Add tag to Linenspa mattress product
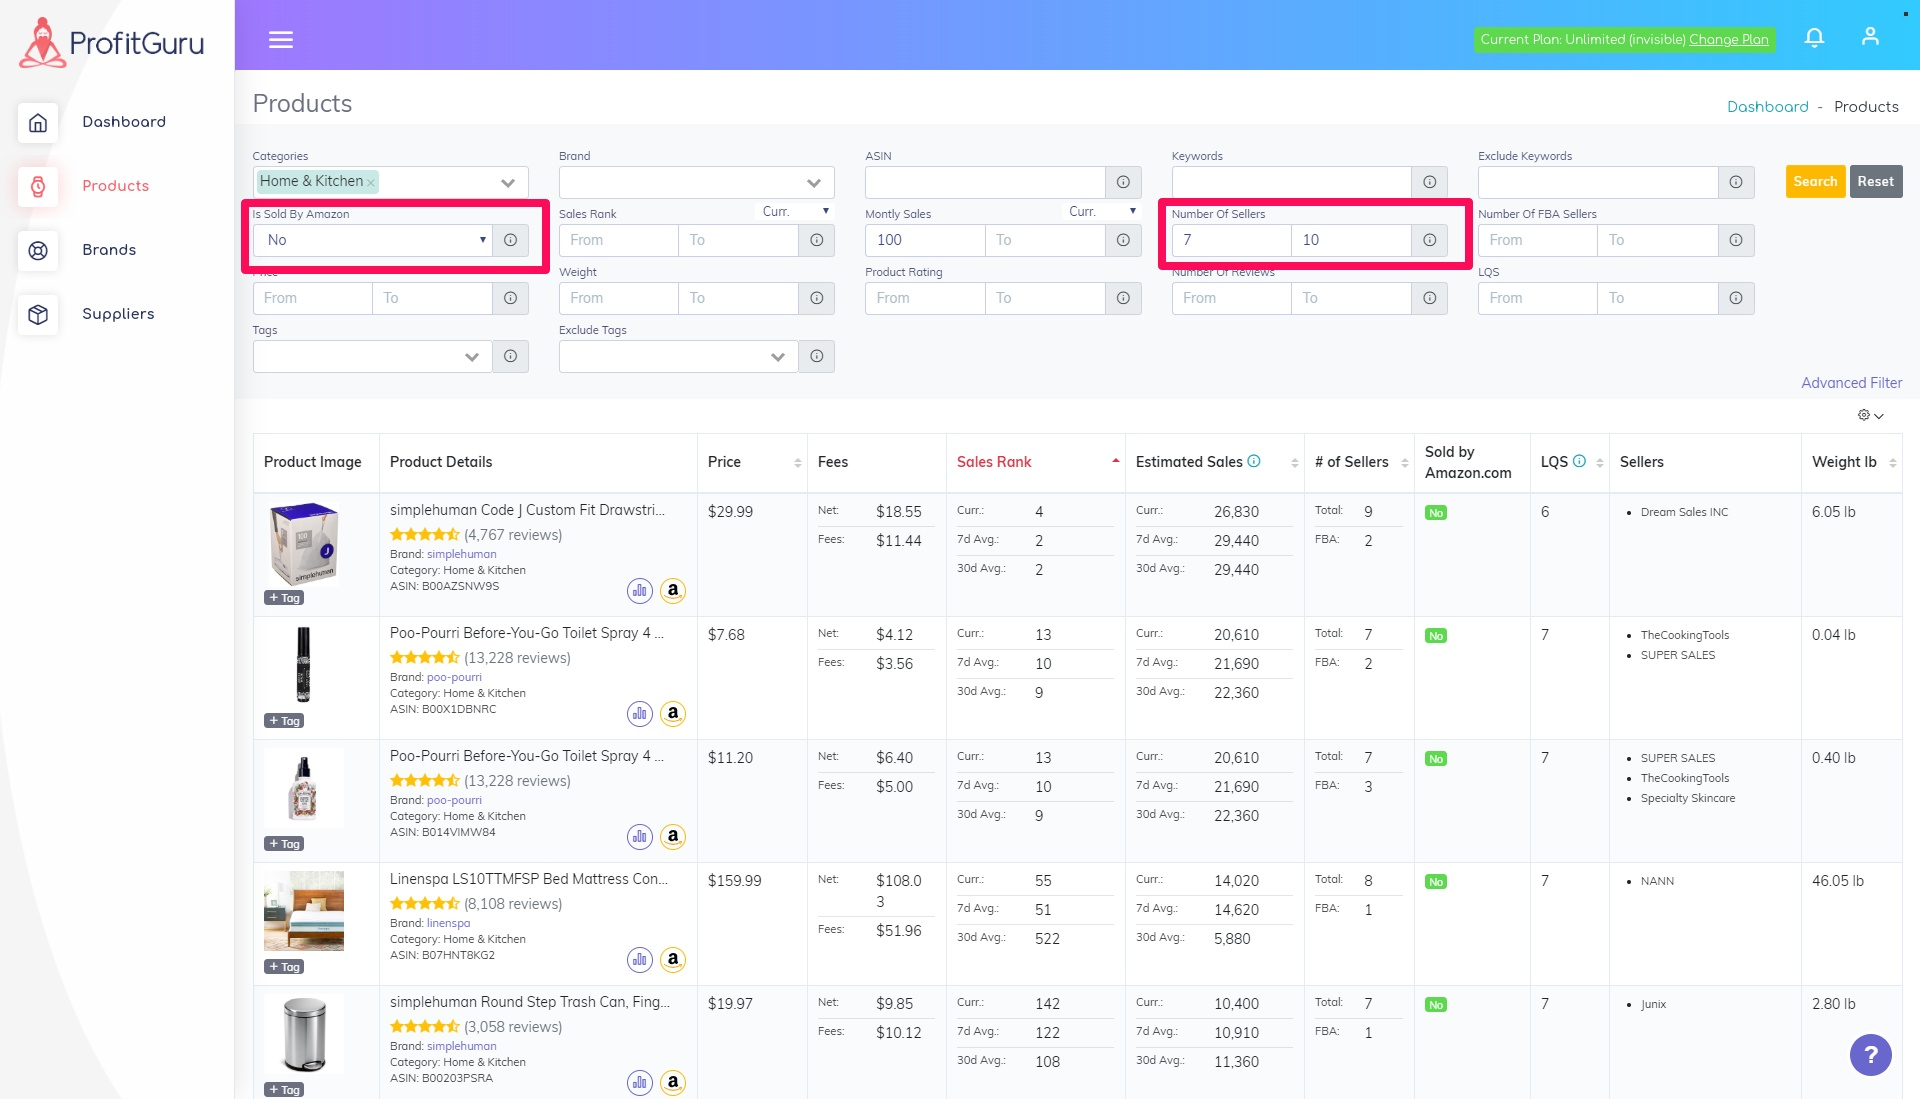This screenshot has width=1920, height=1099. coord(284,967)
